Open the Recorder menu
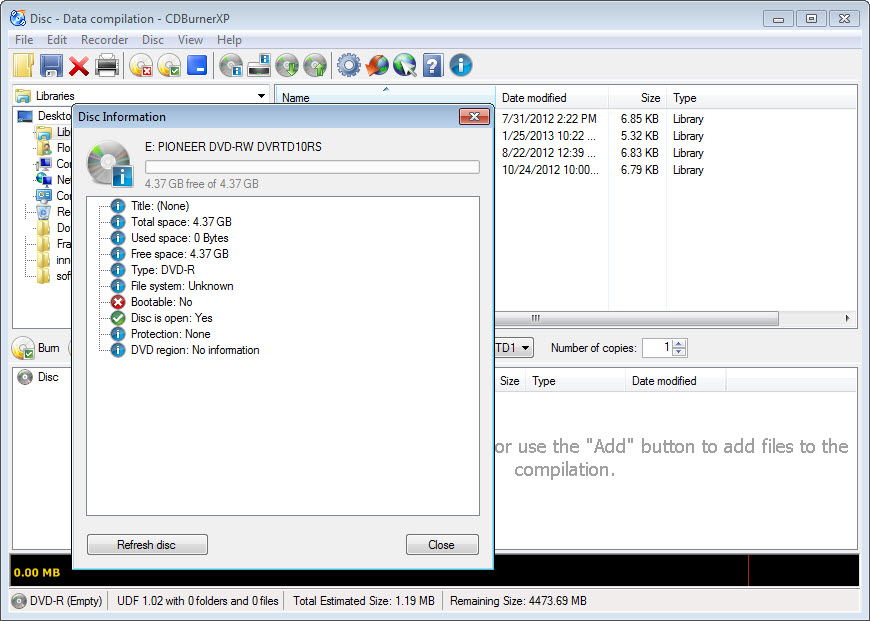The height and width of the screenshot is (621, 870). 104,40
